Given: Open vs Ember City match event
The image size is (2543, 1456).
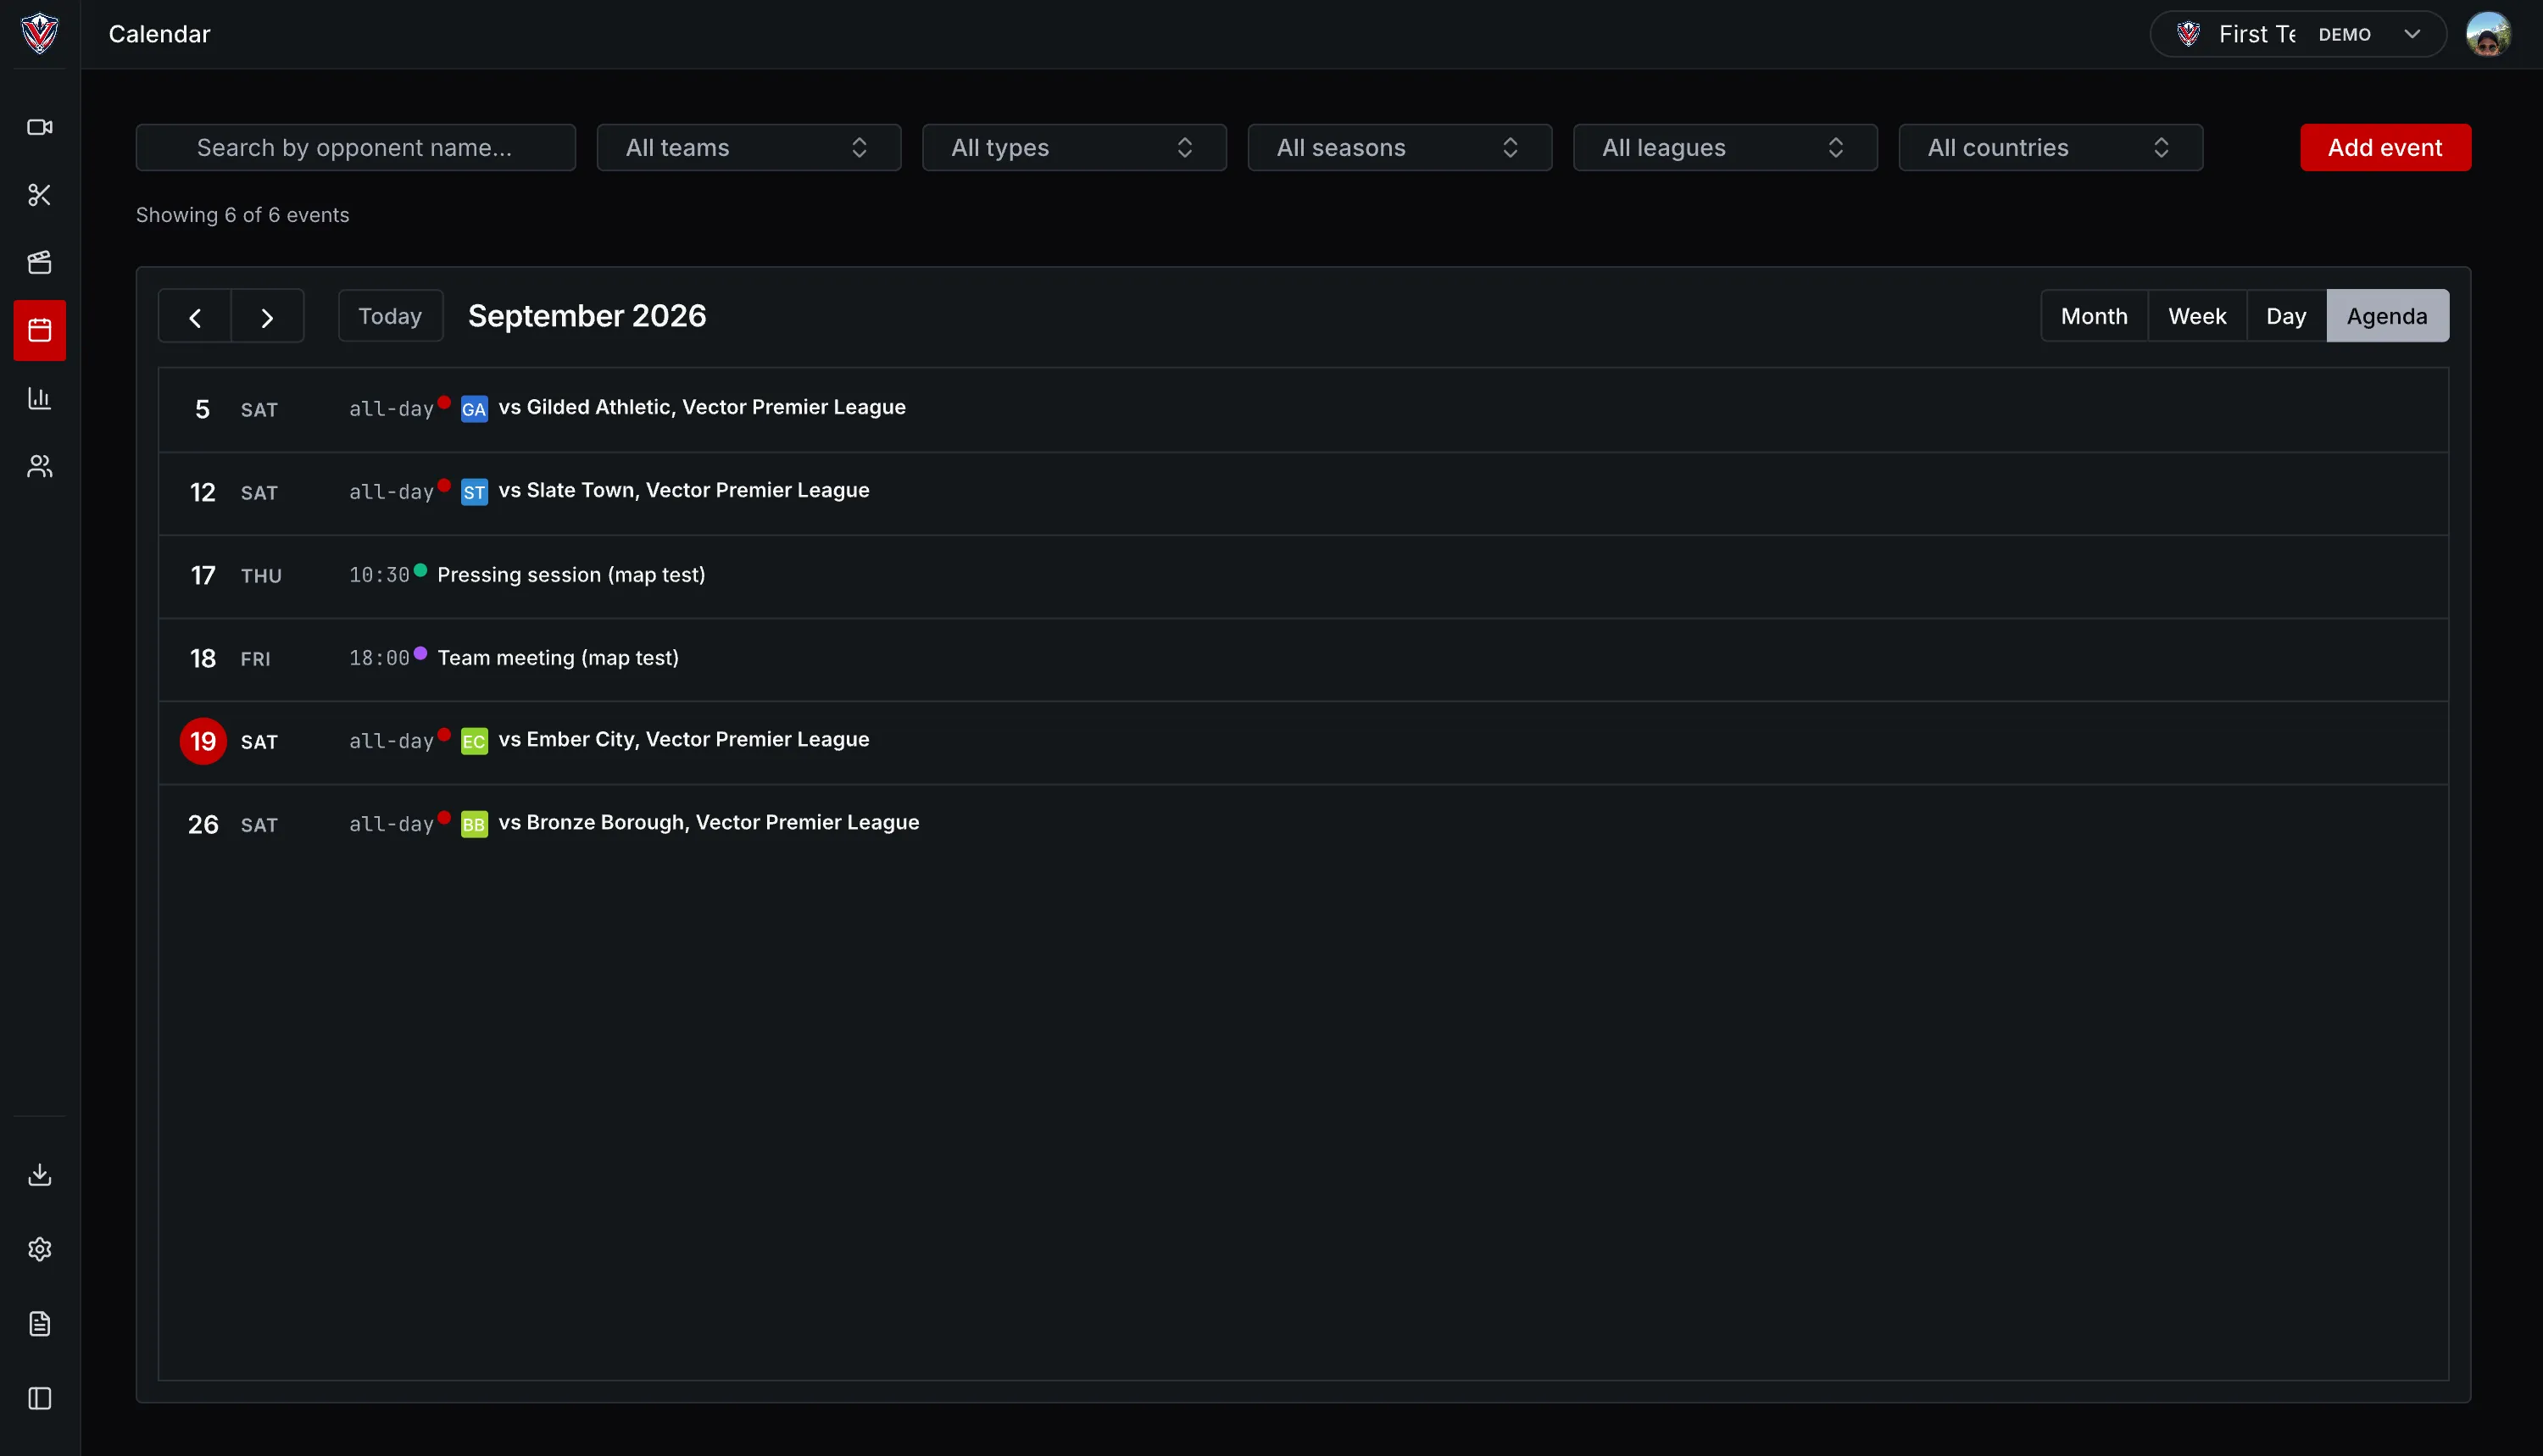Looking at the screenshot, I should pos(684,739).
